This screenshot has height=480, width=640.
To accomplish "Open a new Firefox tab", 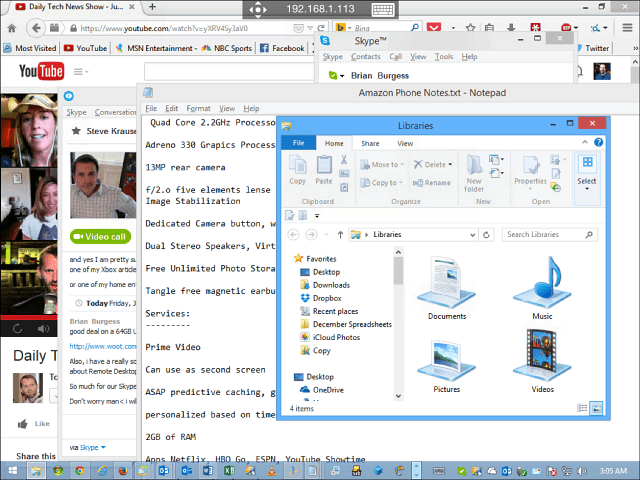I will pos(152,7).
